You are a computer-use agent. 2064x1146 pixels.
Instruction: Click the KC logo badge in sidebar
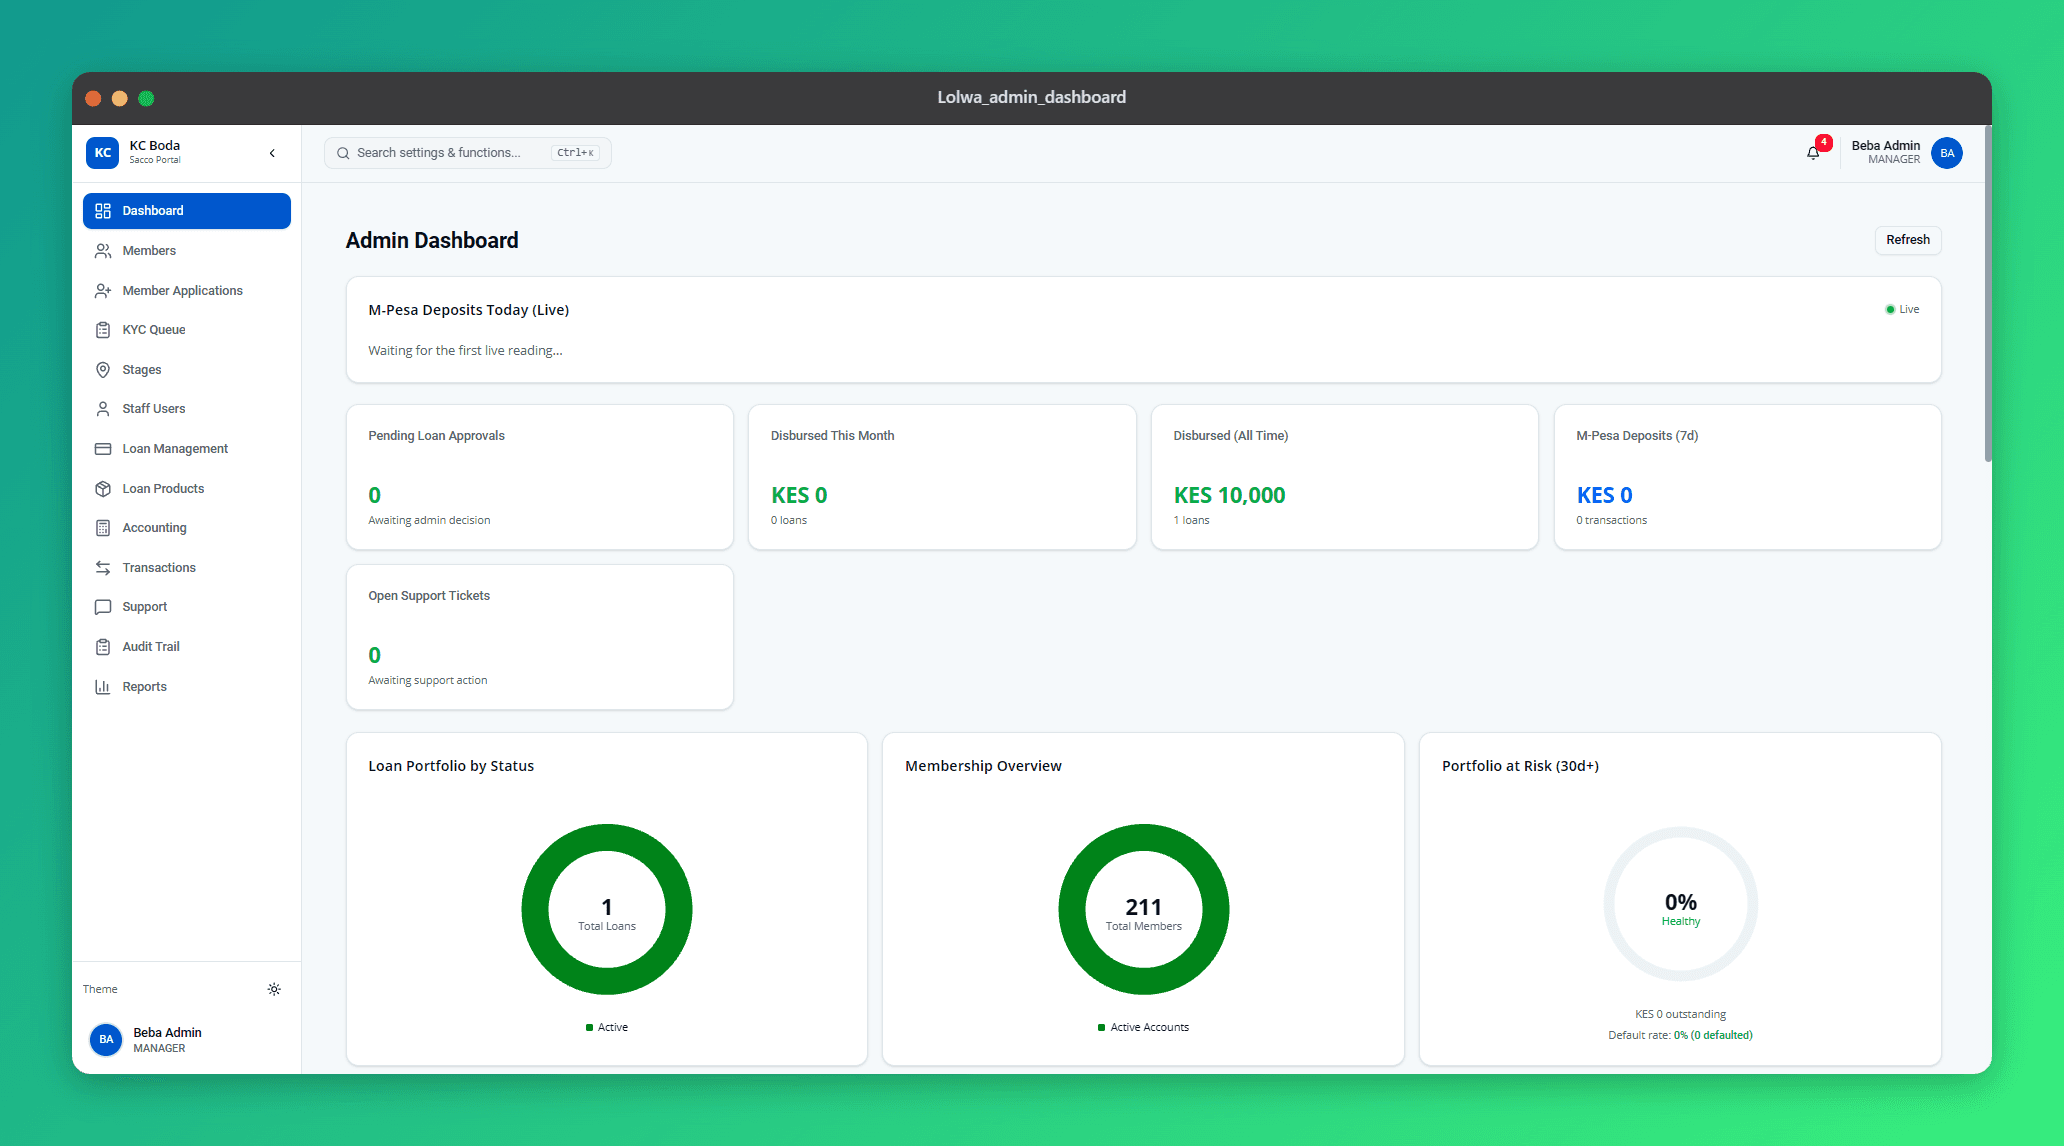pos(103,153)
